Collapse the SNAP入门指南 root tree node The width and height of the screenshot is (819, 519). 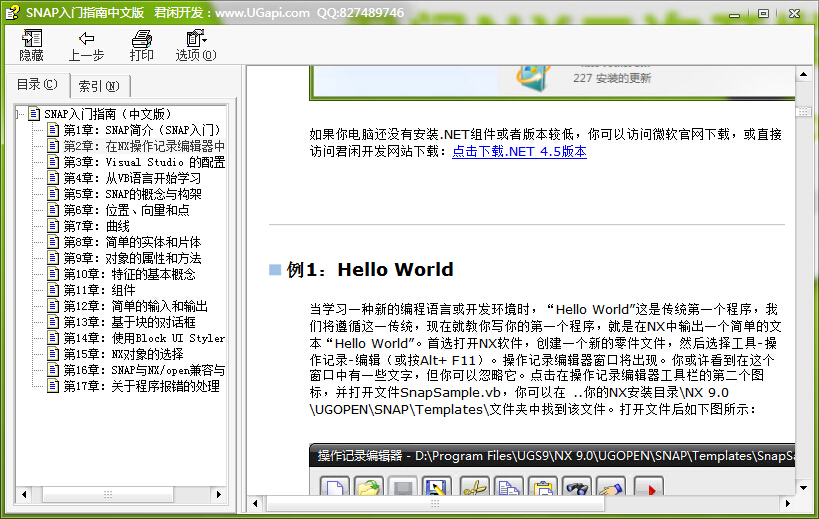[21, 114]
